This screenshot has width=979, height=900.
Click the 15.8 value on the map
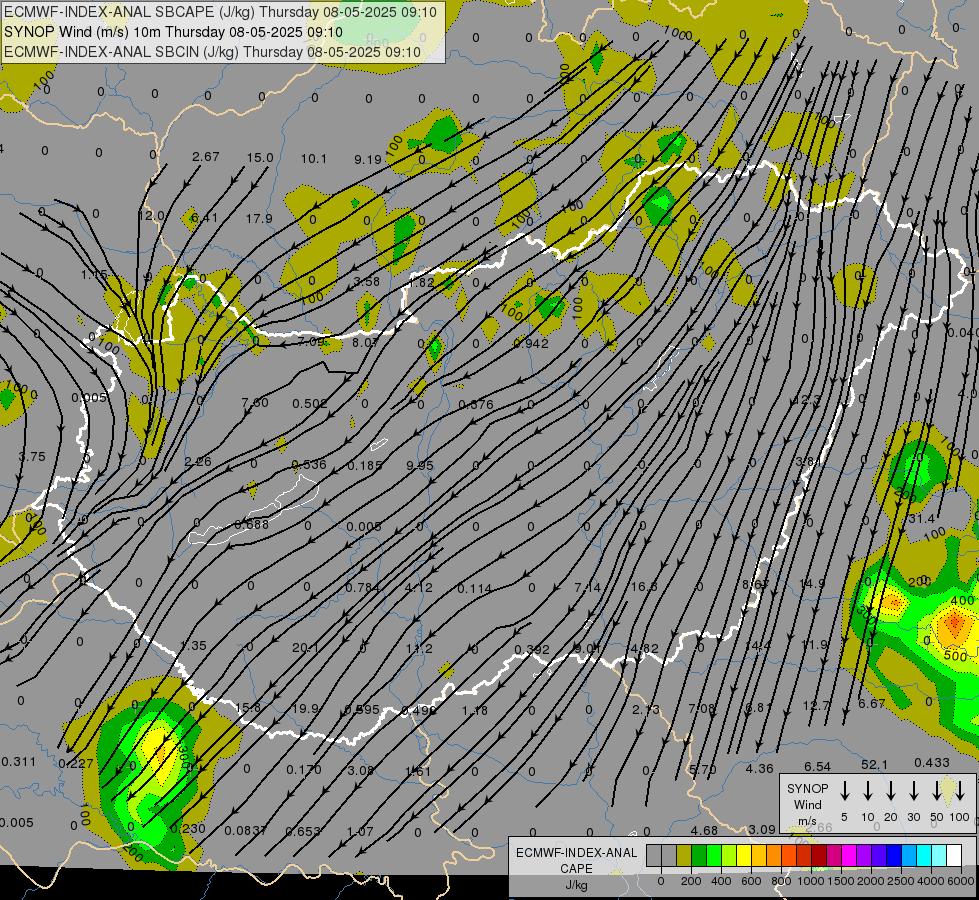(248, 708)
